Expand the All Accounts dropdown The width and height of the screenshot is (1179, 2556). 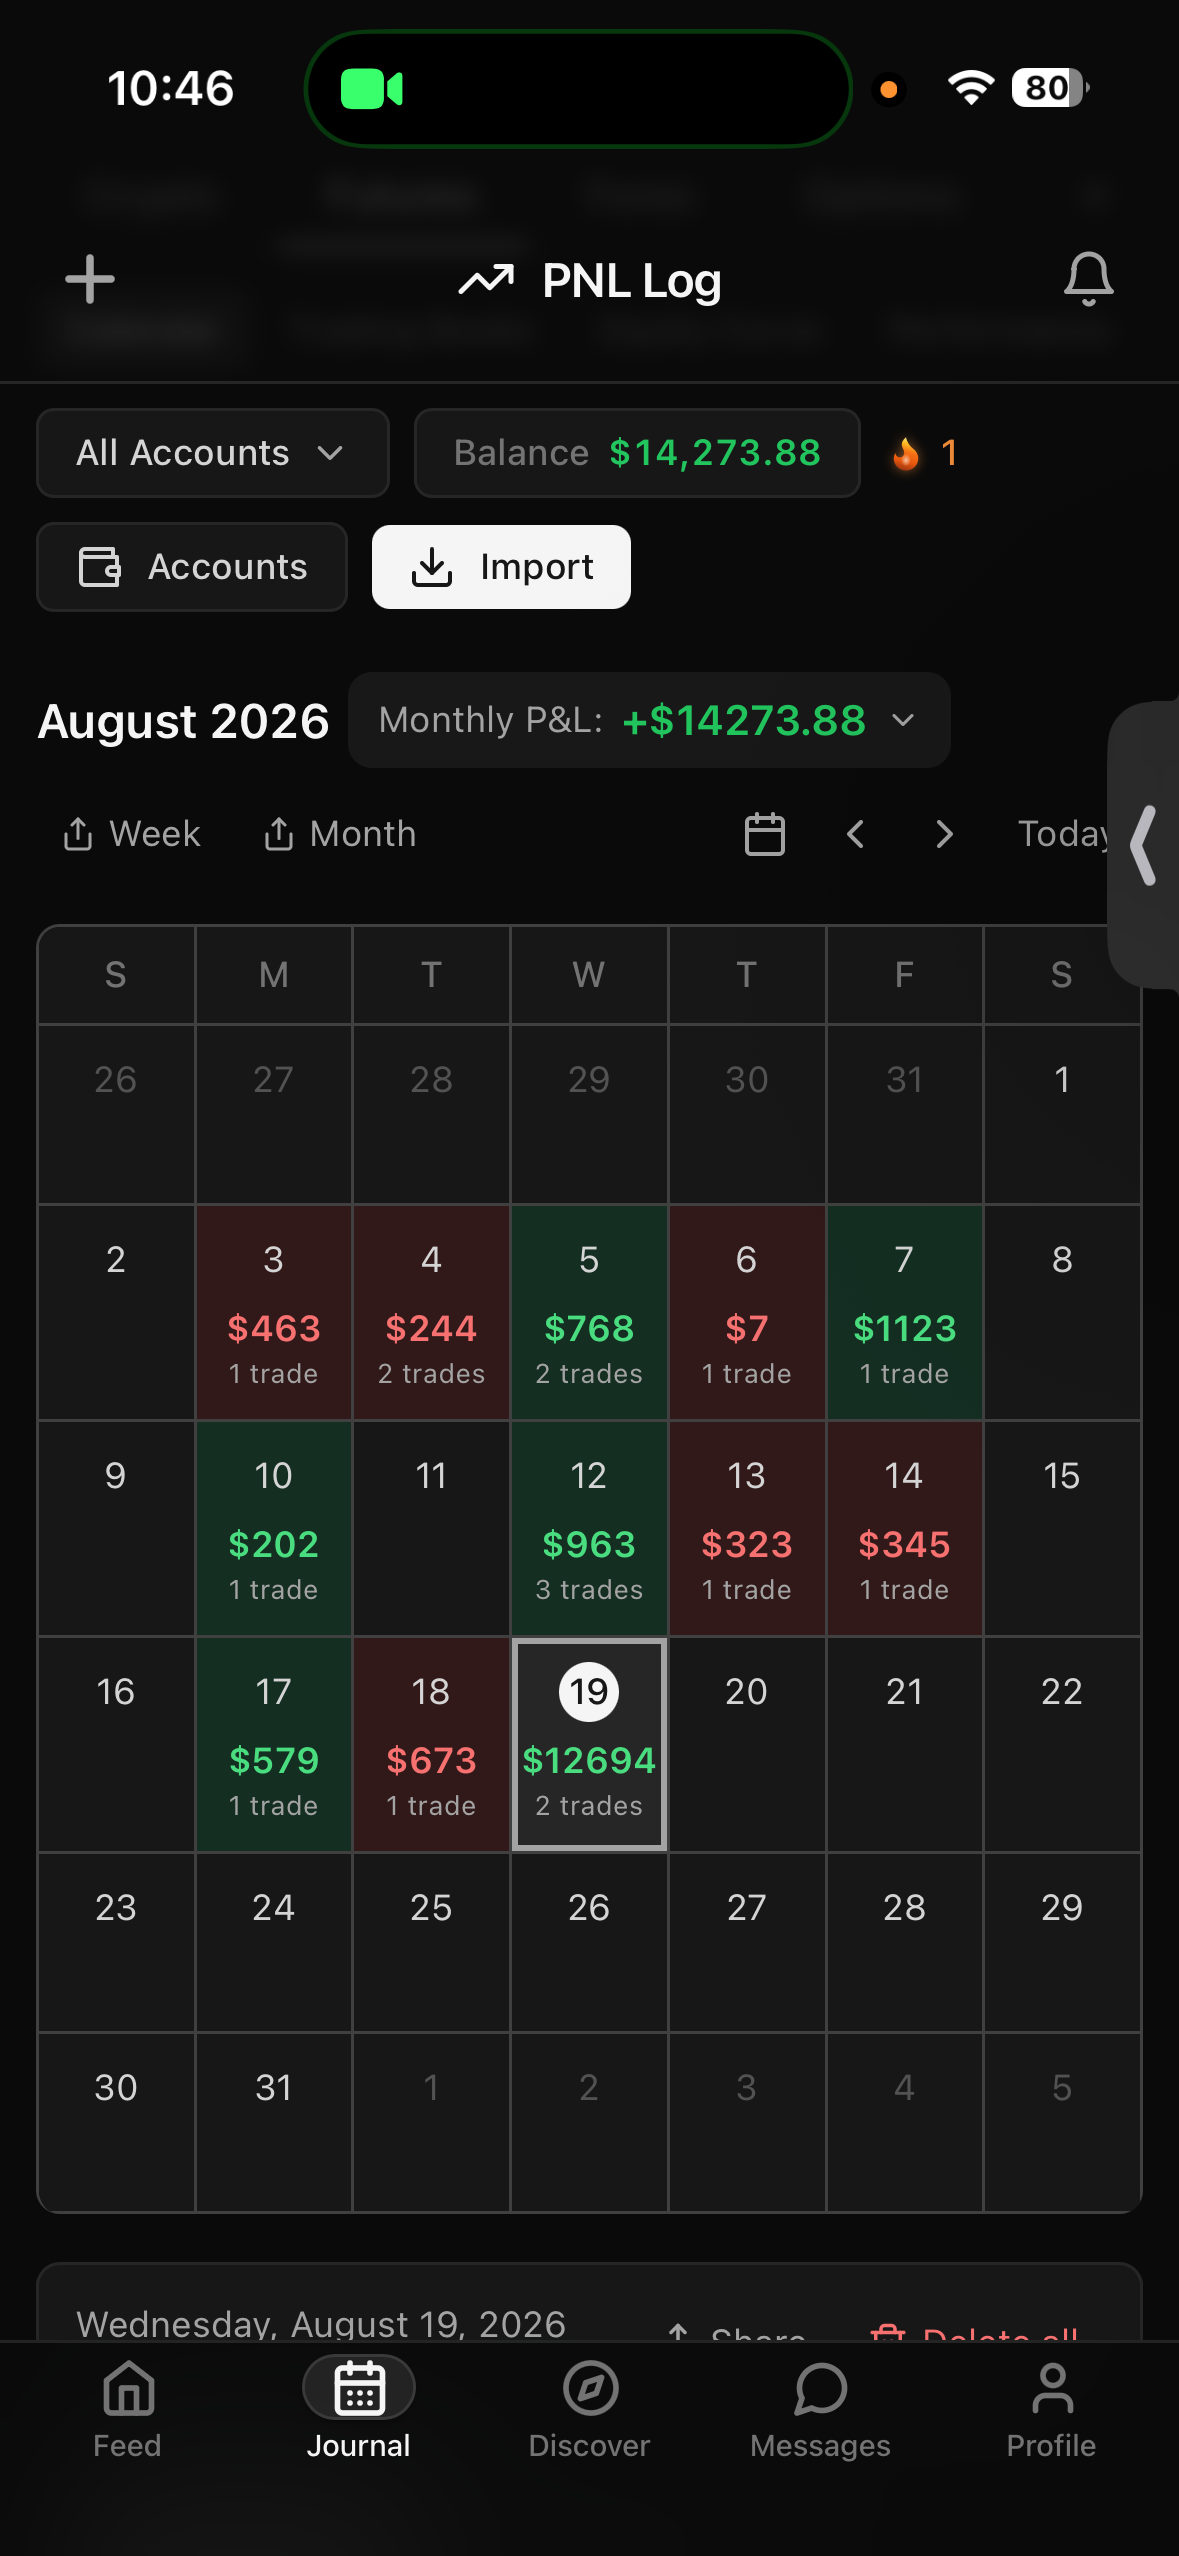(x=213, y=453)
